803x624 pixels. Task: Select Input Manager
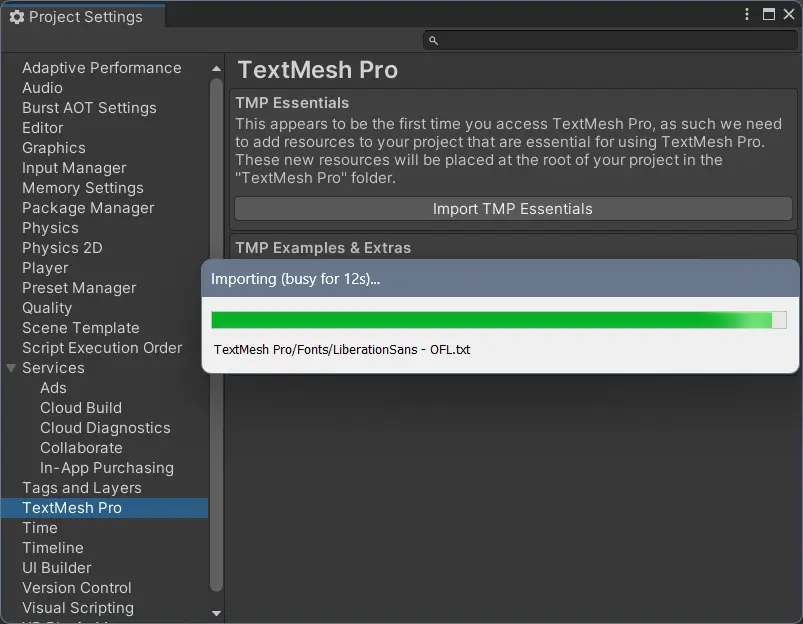tap(74, 168)
